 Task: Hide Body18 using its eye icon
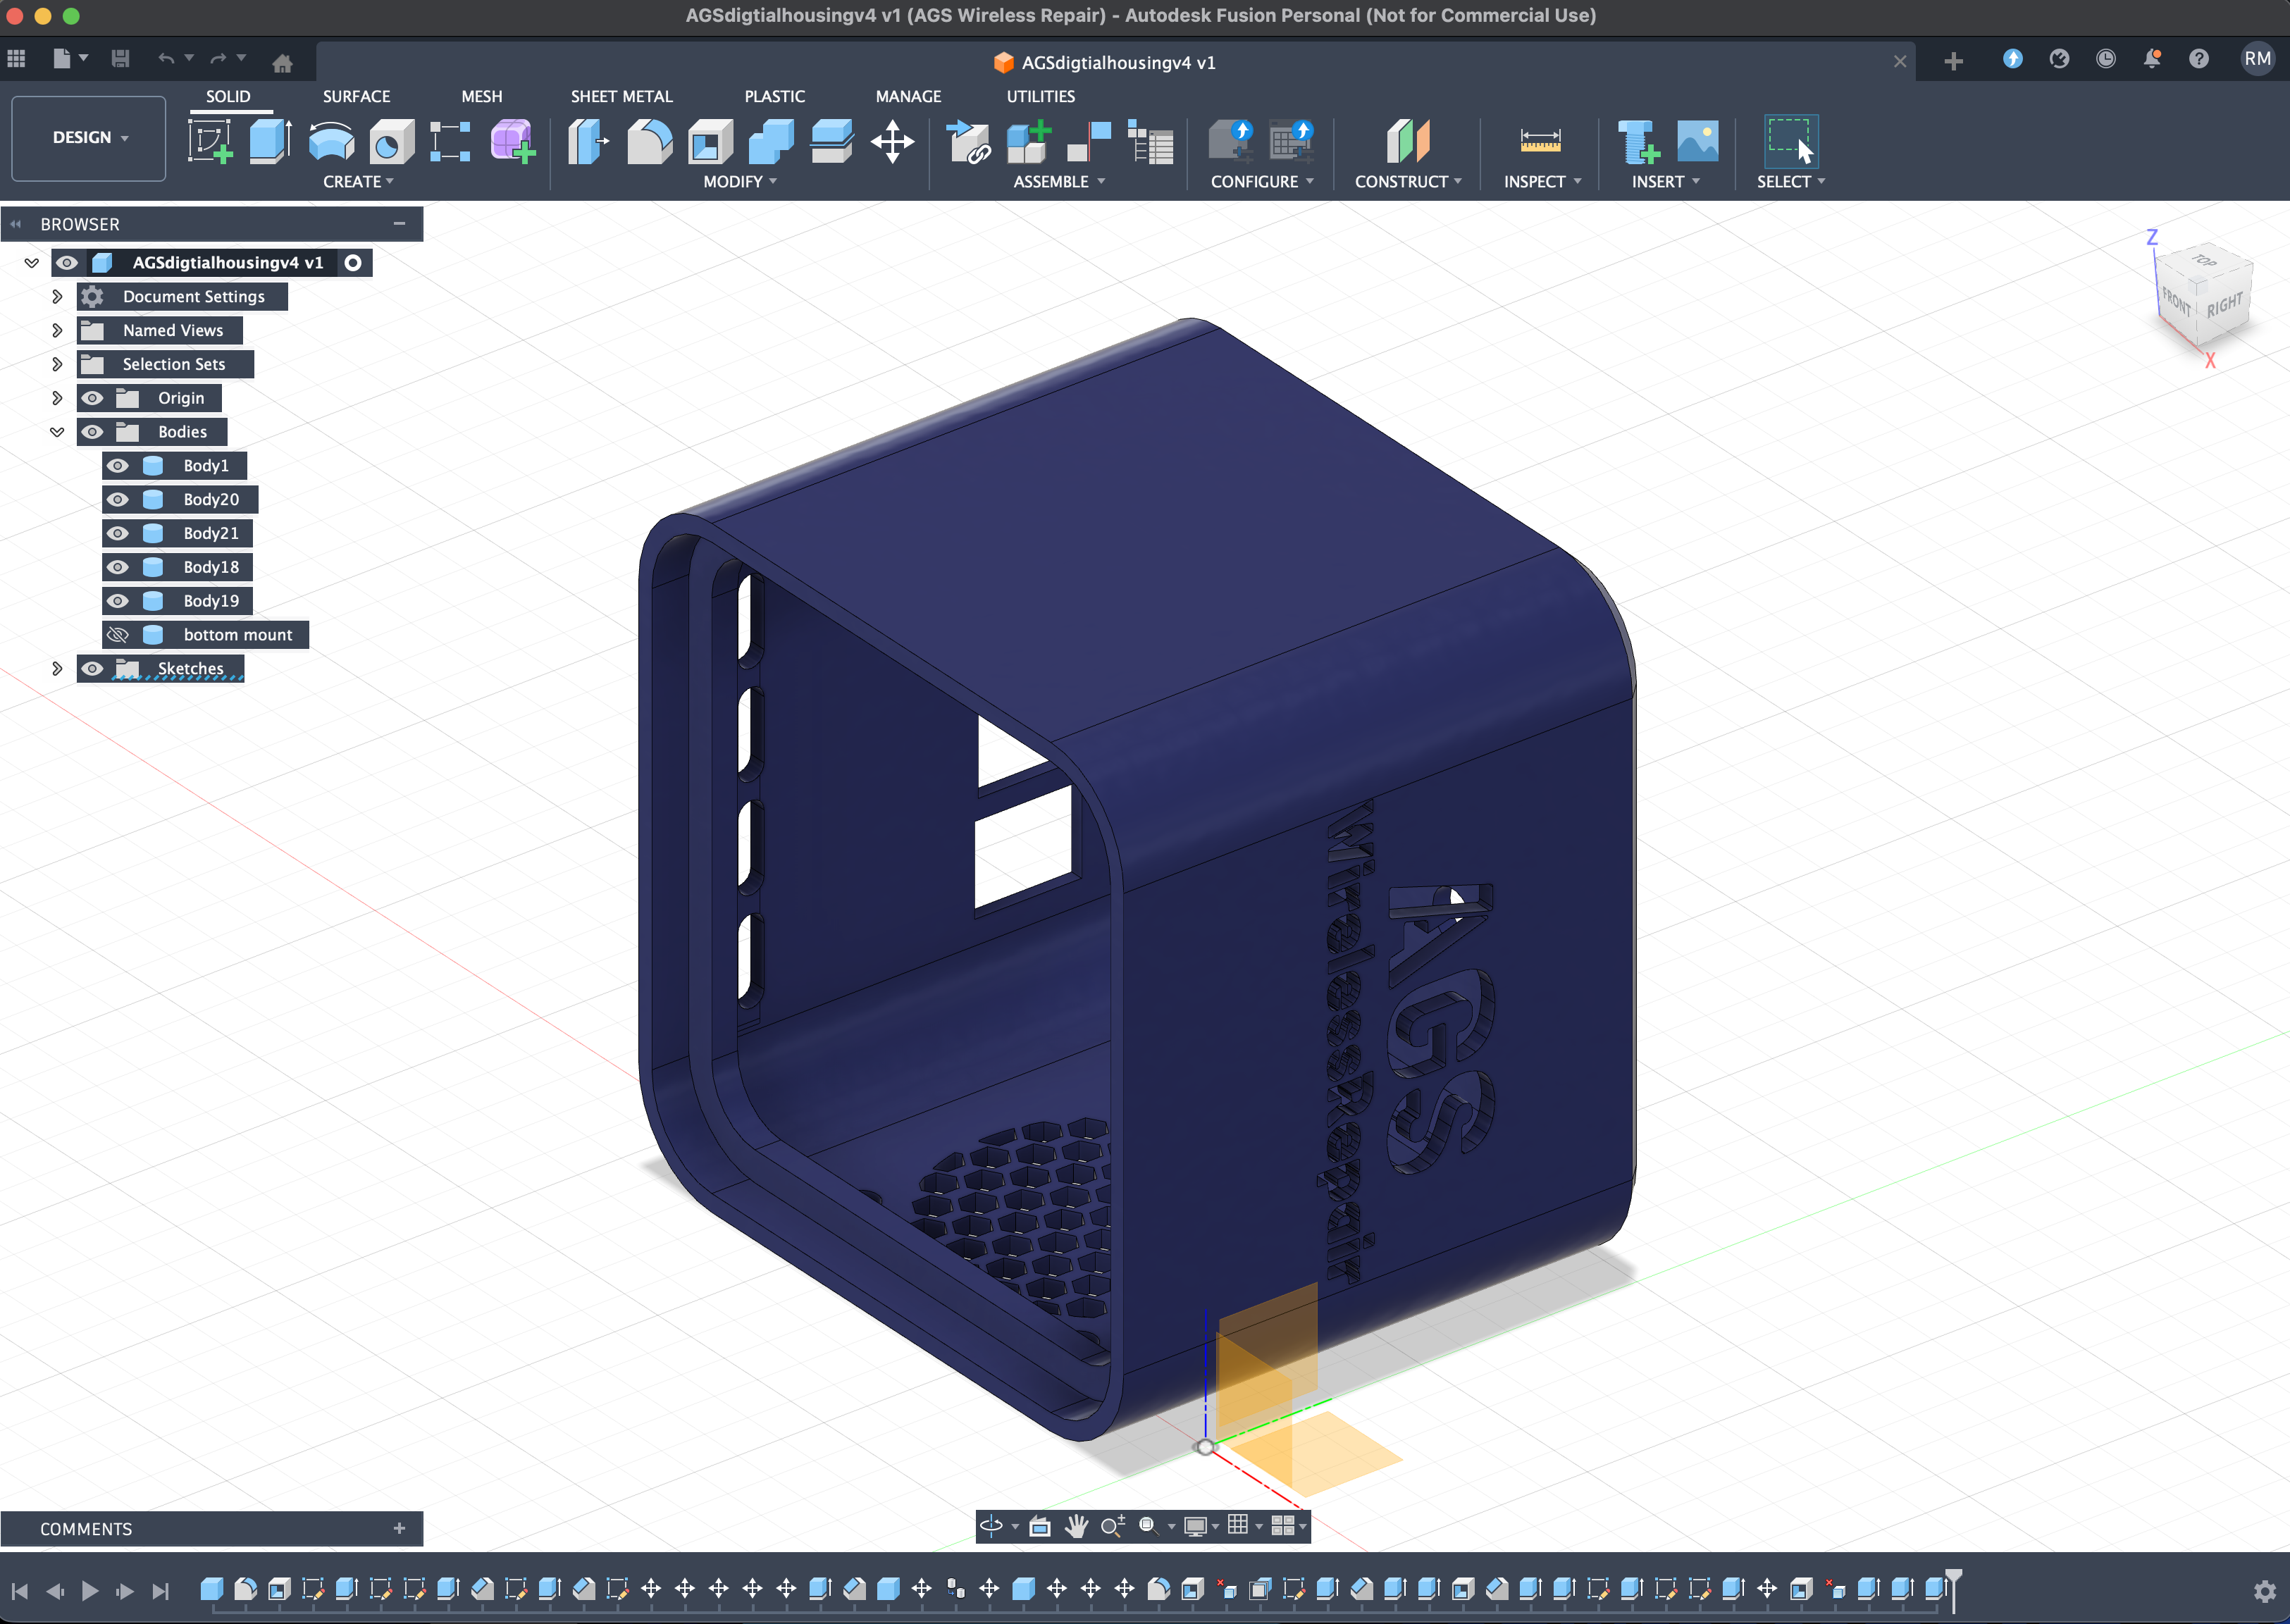pyautogui.click(x=117, y=568)
